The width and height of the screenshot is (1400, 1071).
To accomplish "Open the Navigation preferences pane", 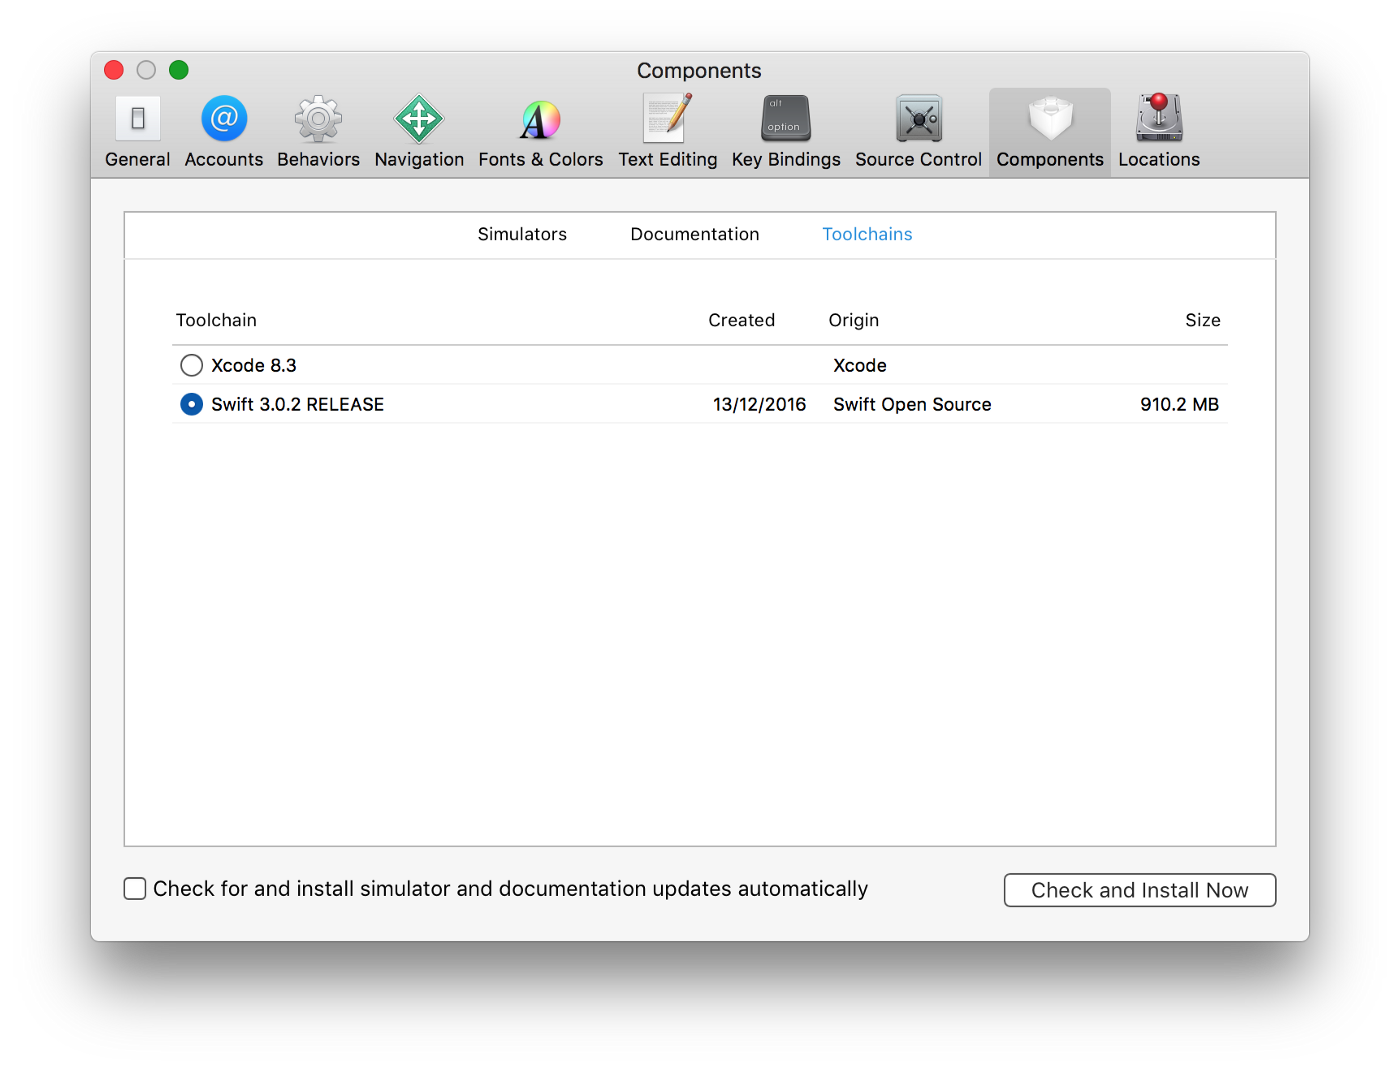I will coord(419,132).
